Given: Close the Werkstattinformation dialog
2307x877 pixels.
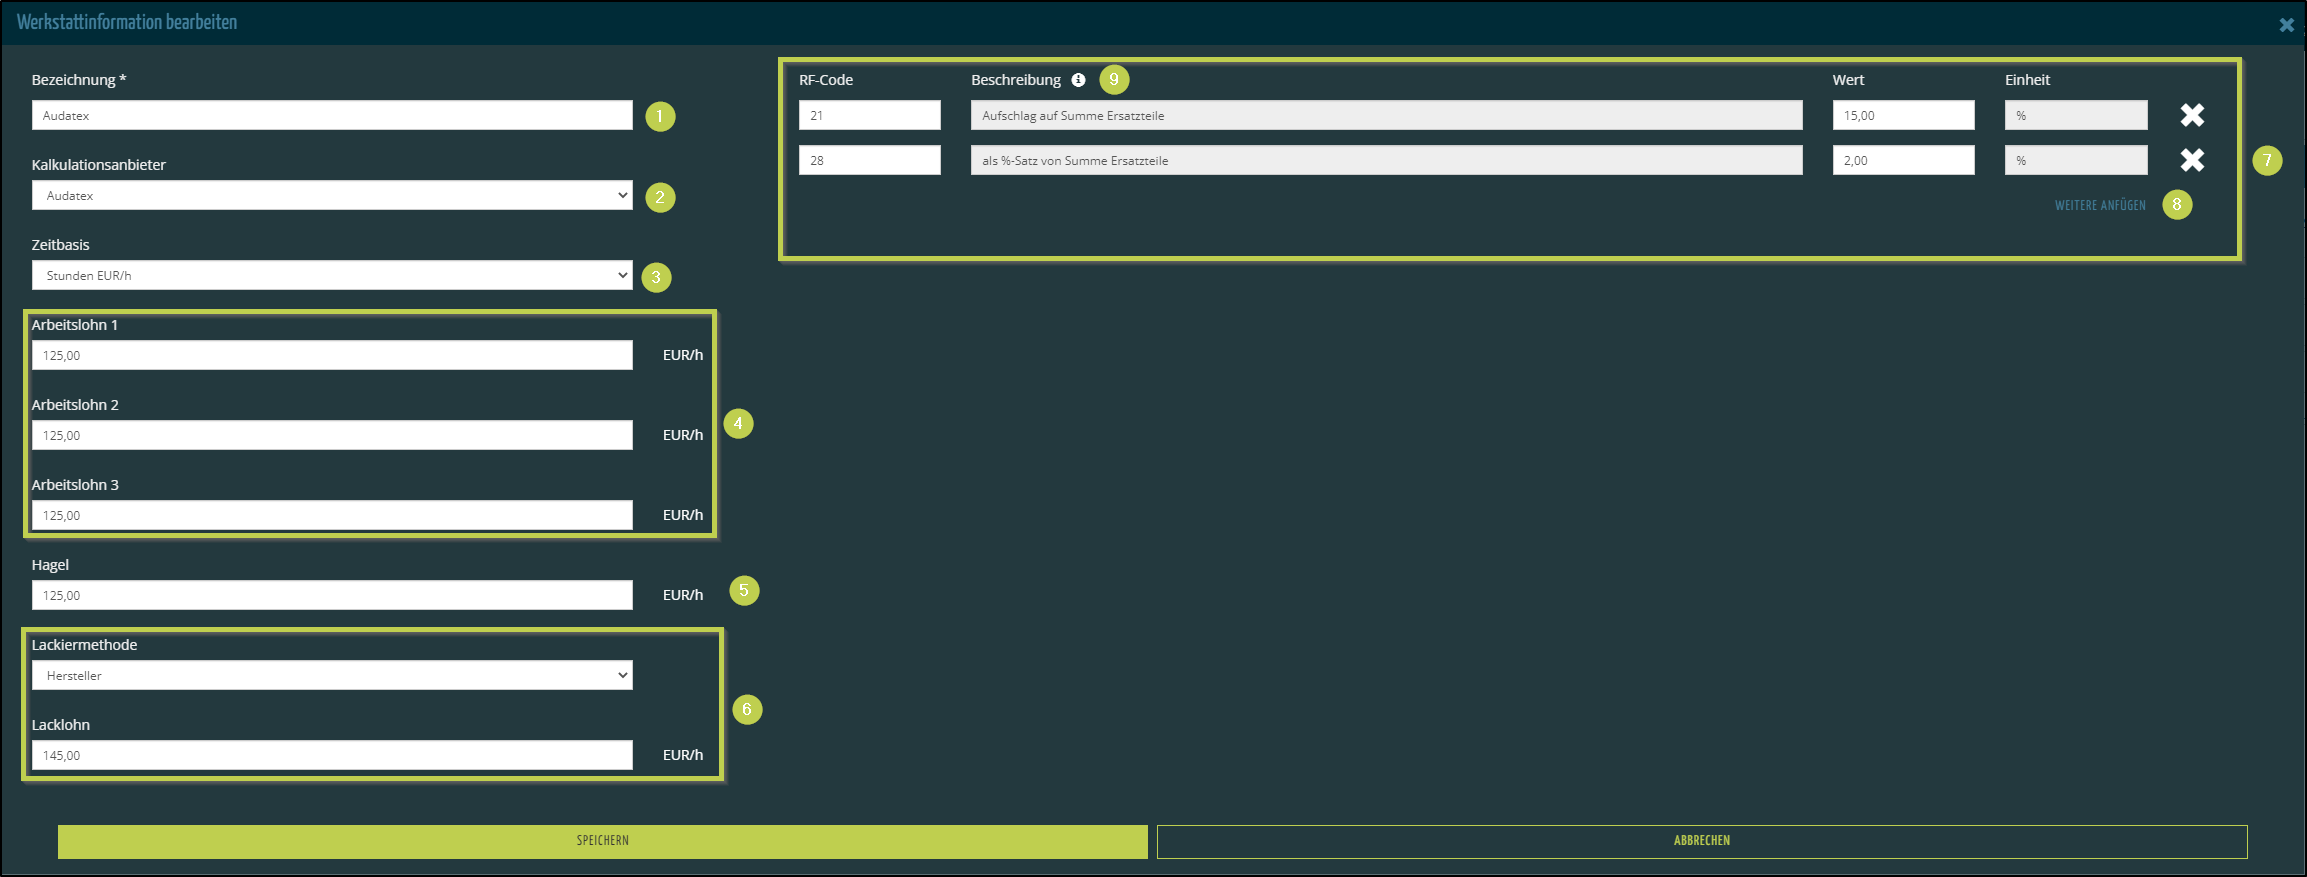Looking at the screenshot, I should pos(2286,25).
